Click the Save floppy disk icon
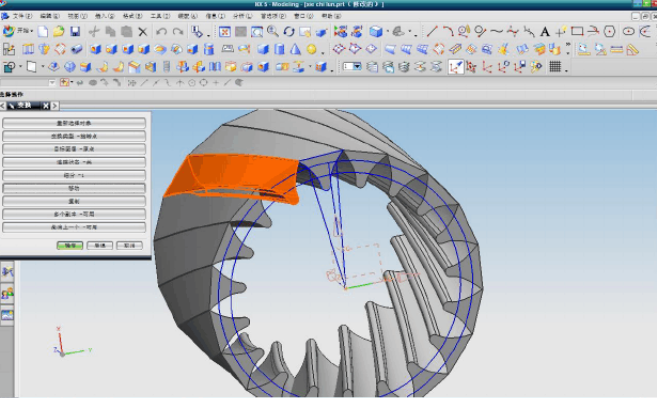The height and width of the screenshot is (398, 657). click(x=75, y=31)
